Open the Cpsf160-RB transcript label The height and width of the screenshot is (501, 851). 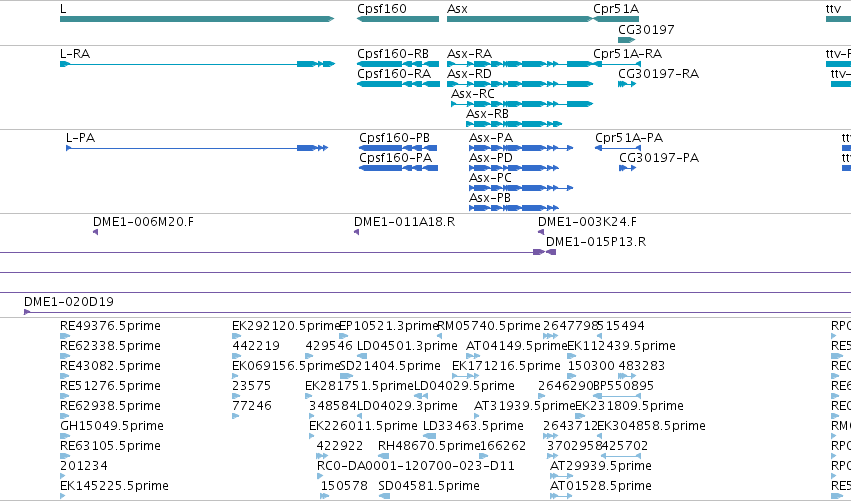coord(393,54)
